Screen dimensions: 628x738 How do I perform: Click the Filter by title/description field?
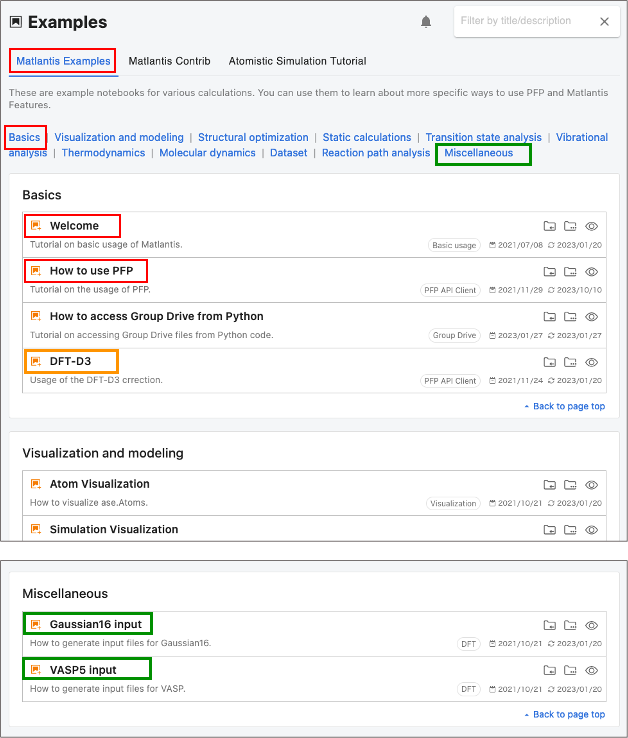coord(520,21)
